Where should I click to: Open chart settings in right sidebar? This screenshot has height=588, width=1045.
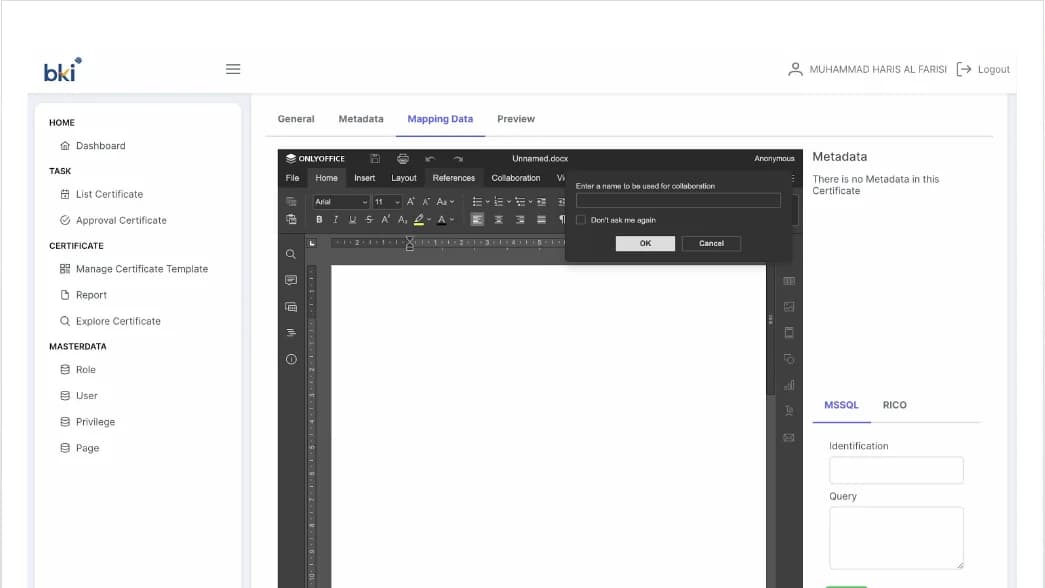[x=789, y=385]
